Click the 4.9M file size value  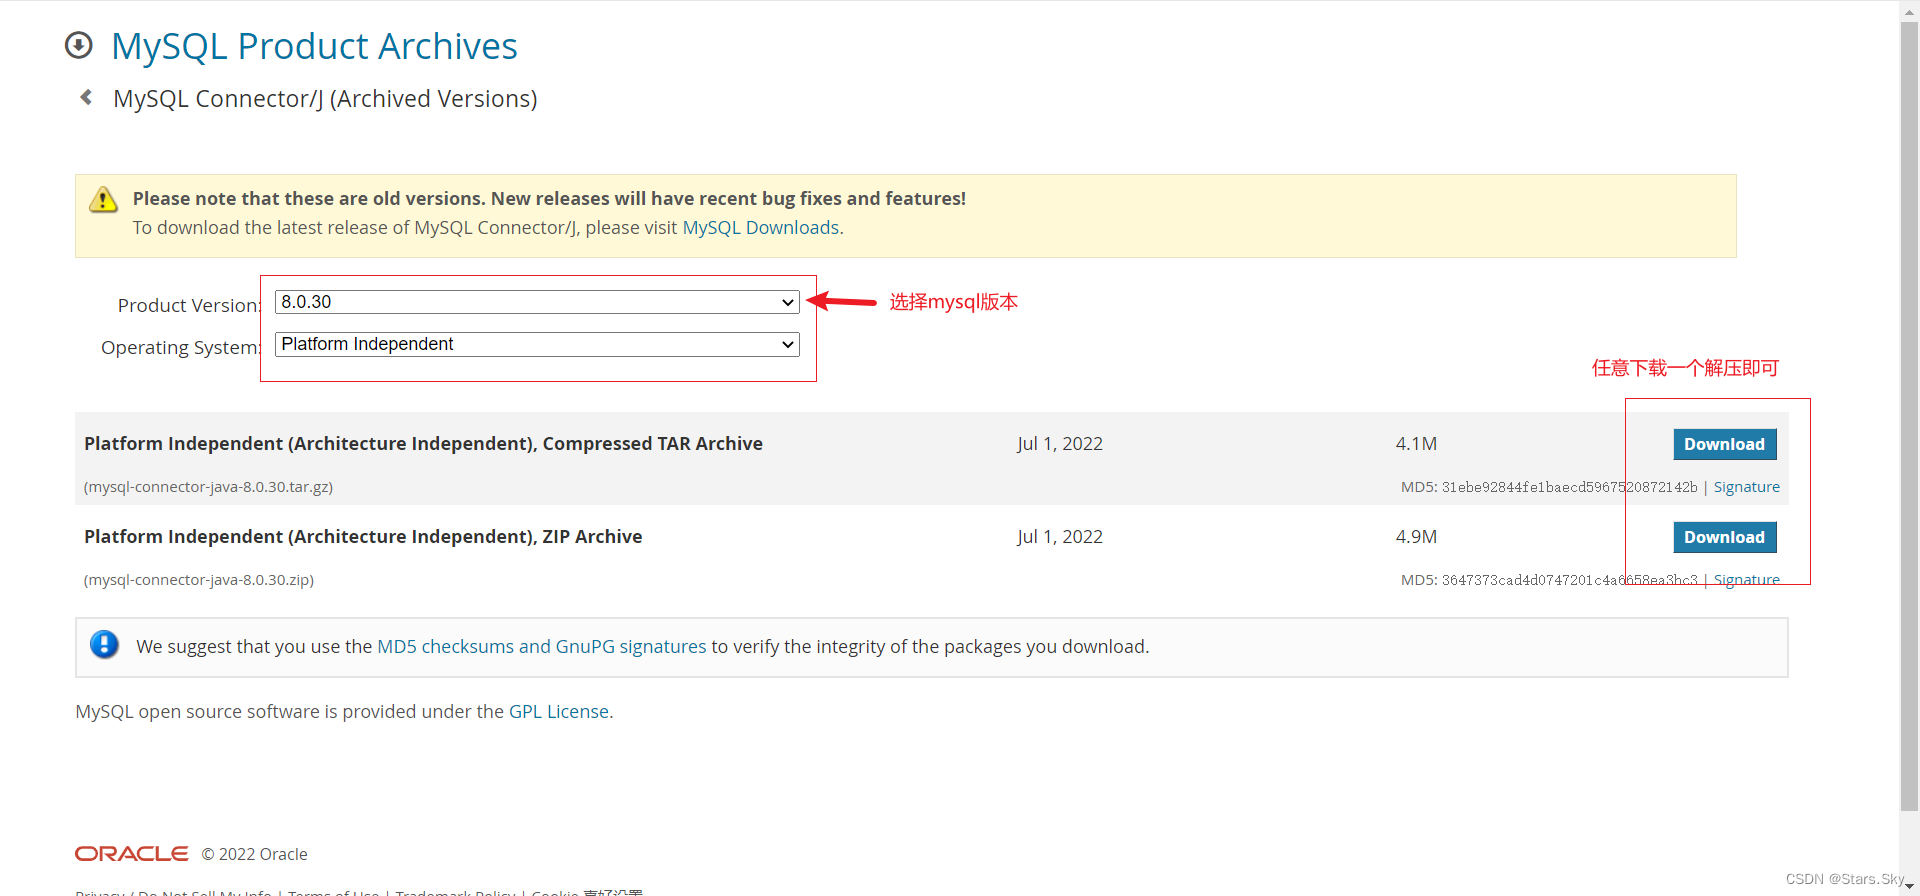(1416, 537)
